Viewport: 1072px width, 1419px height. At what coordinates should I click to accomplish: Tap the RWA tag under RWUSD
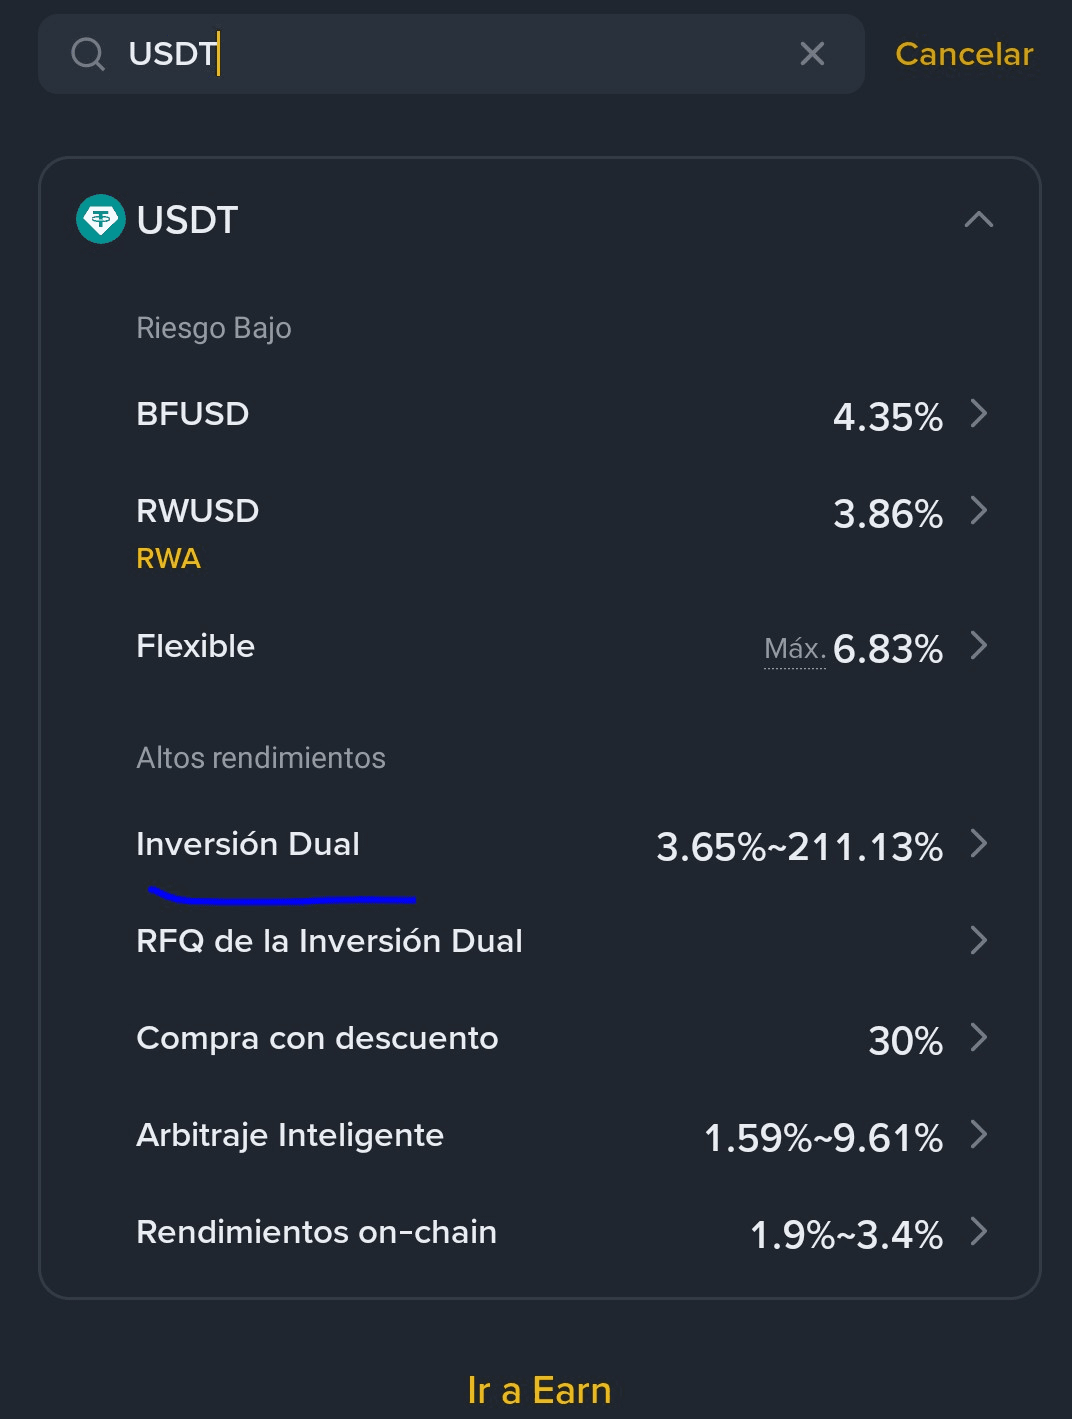[x=168, y=558]
